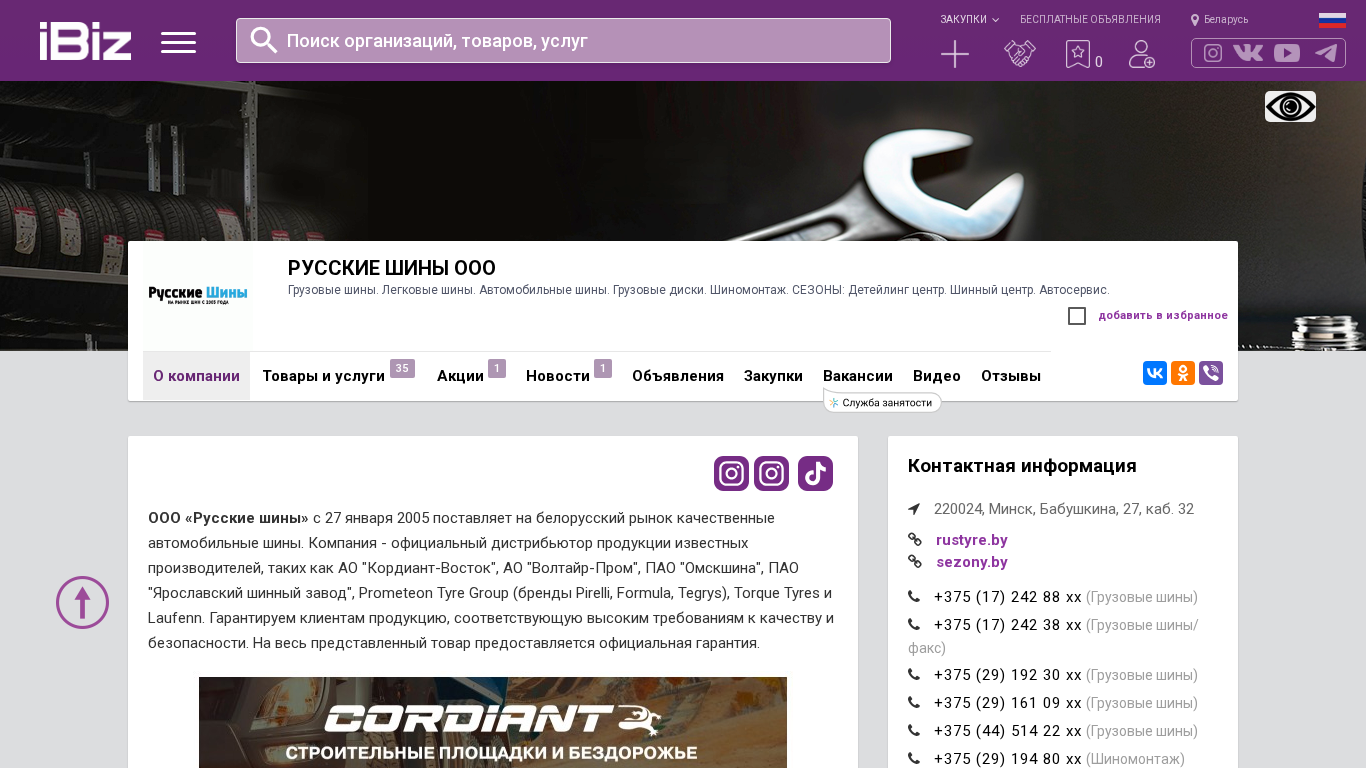Screen dimensions: 1366x768
Task: Click the Russian flag language icon
Action: [1332, 20]
